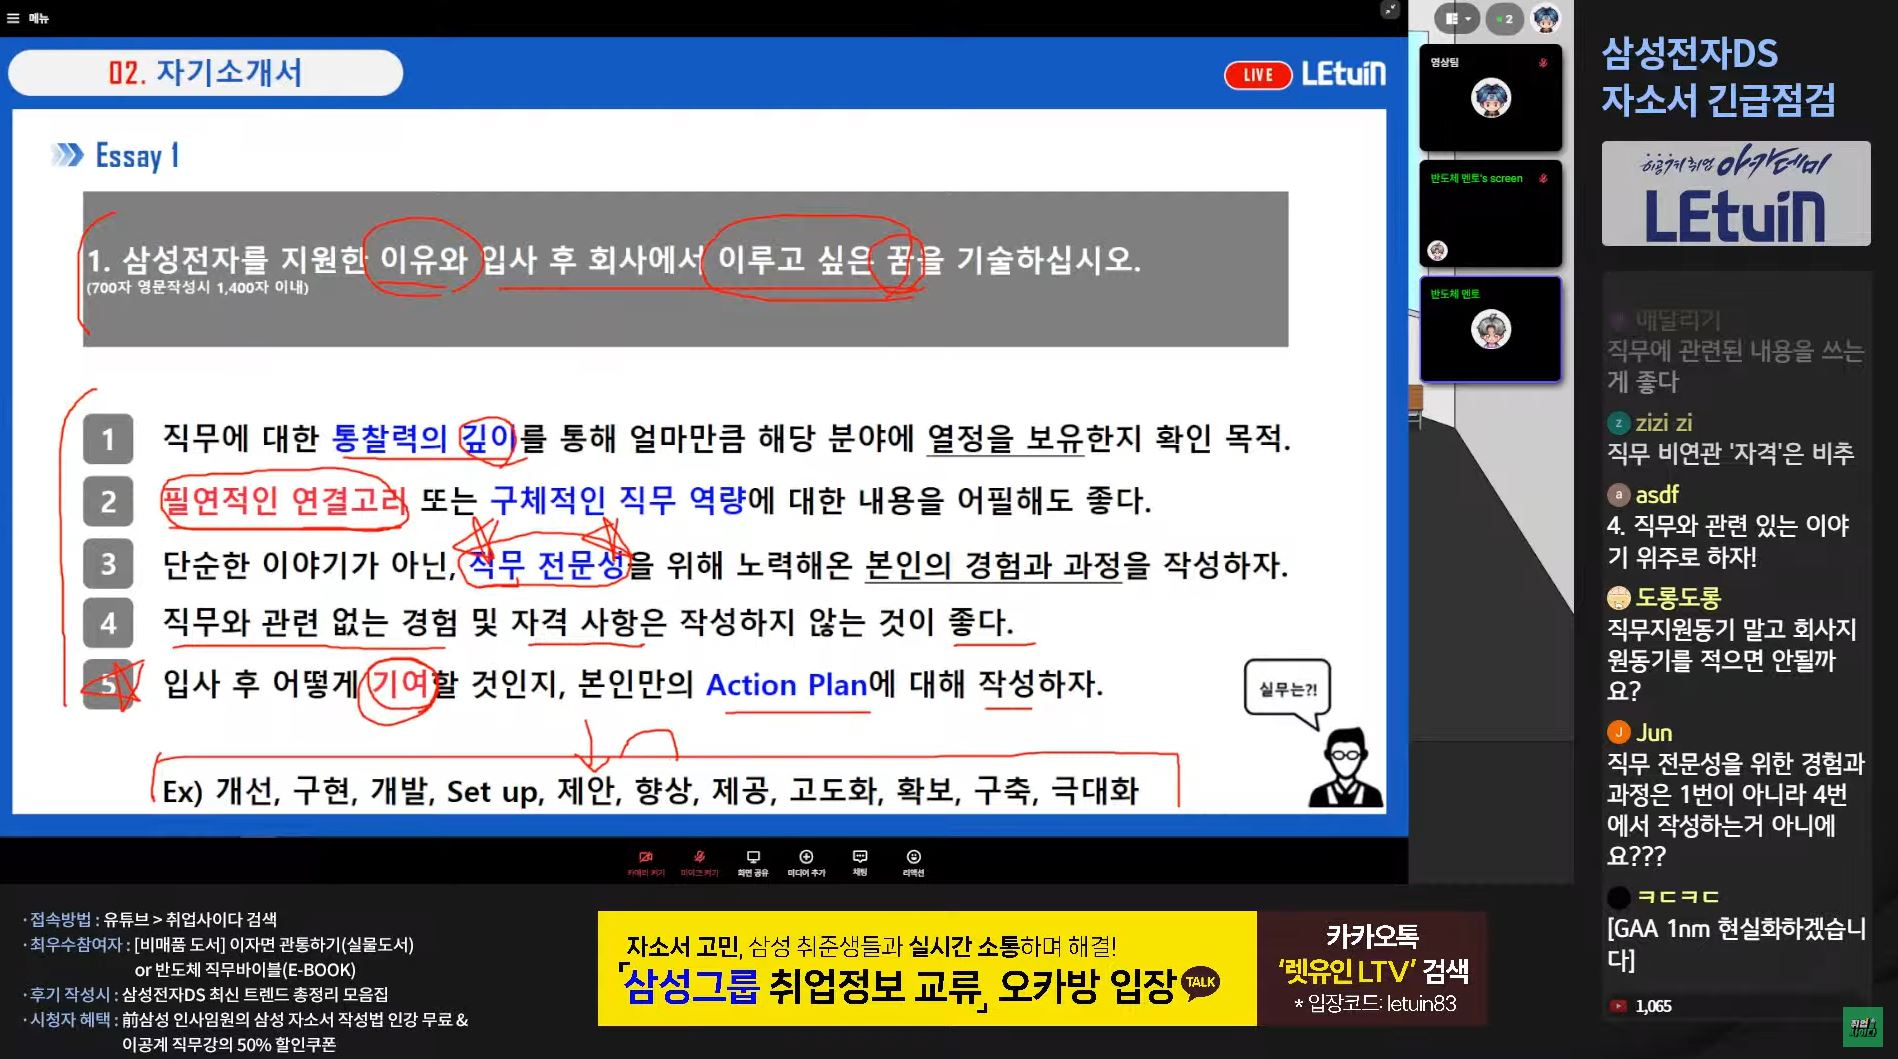Click the [GAA 1nm 현실화하겠습니다] chat message

1736,944
